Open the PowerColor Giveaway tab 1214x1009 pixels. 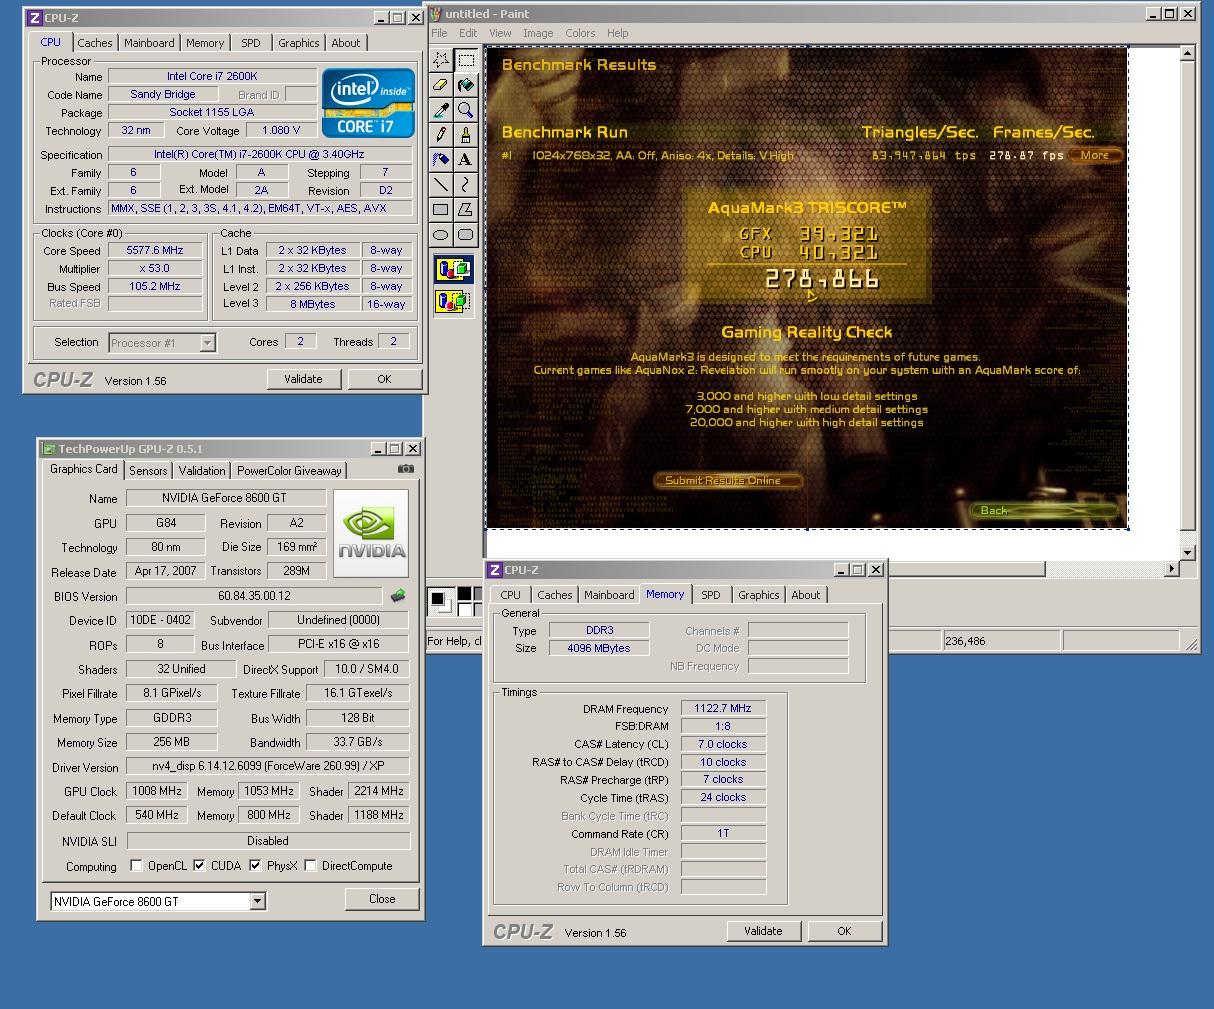coord(289,471)
